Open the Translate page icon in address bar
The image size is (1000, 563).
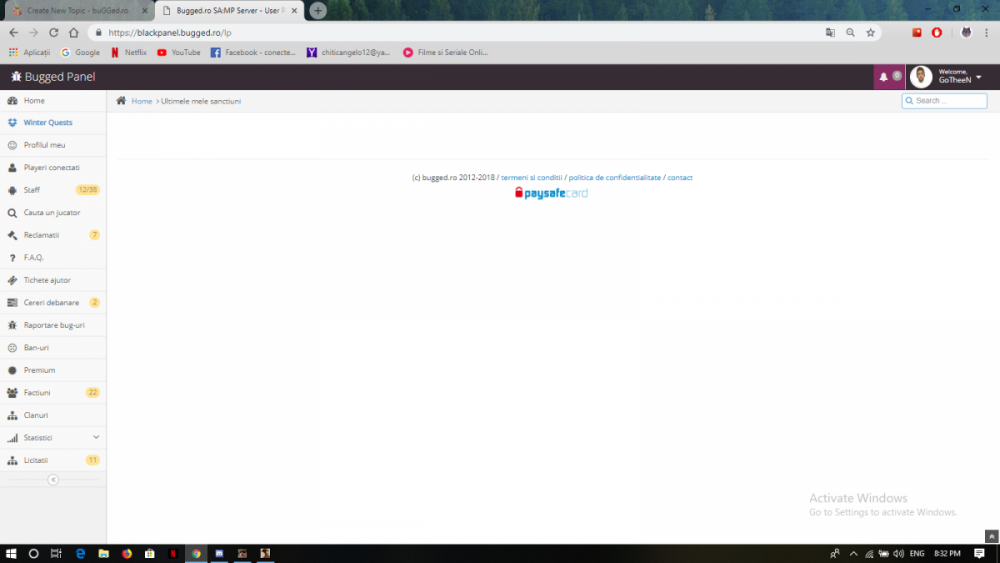click(x=830, y=32)
